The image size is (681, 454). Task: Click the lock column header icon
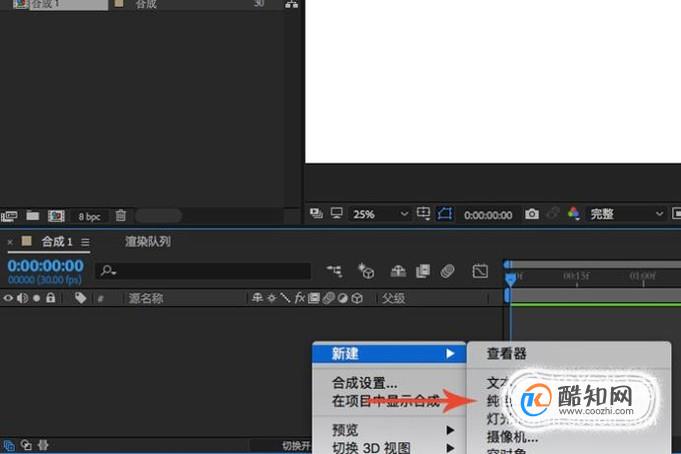(50, 298)
